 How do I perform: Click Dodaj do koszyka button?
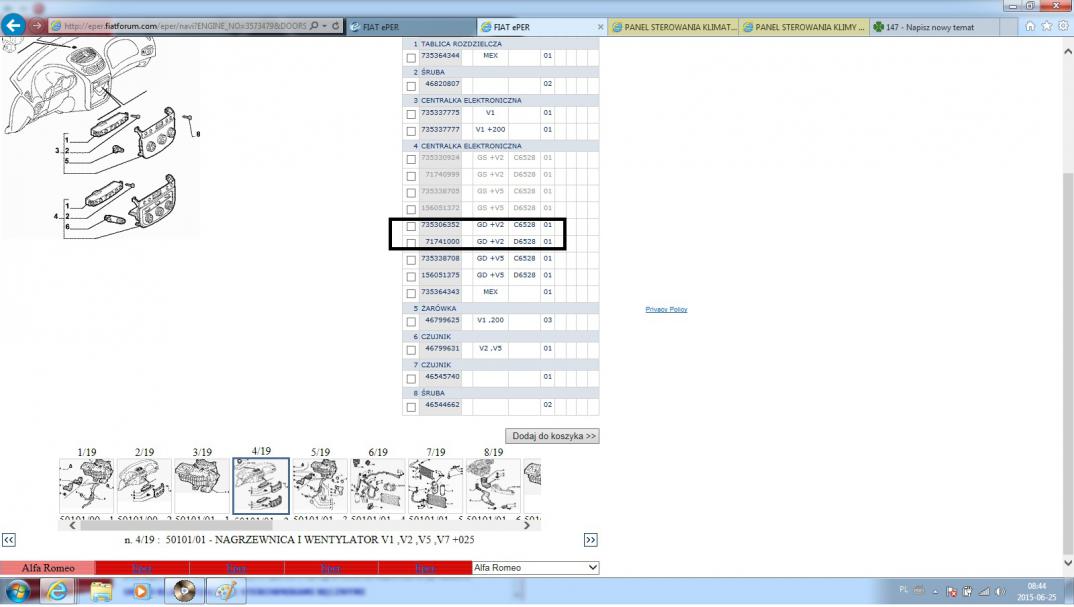tap(552, 436)
